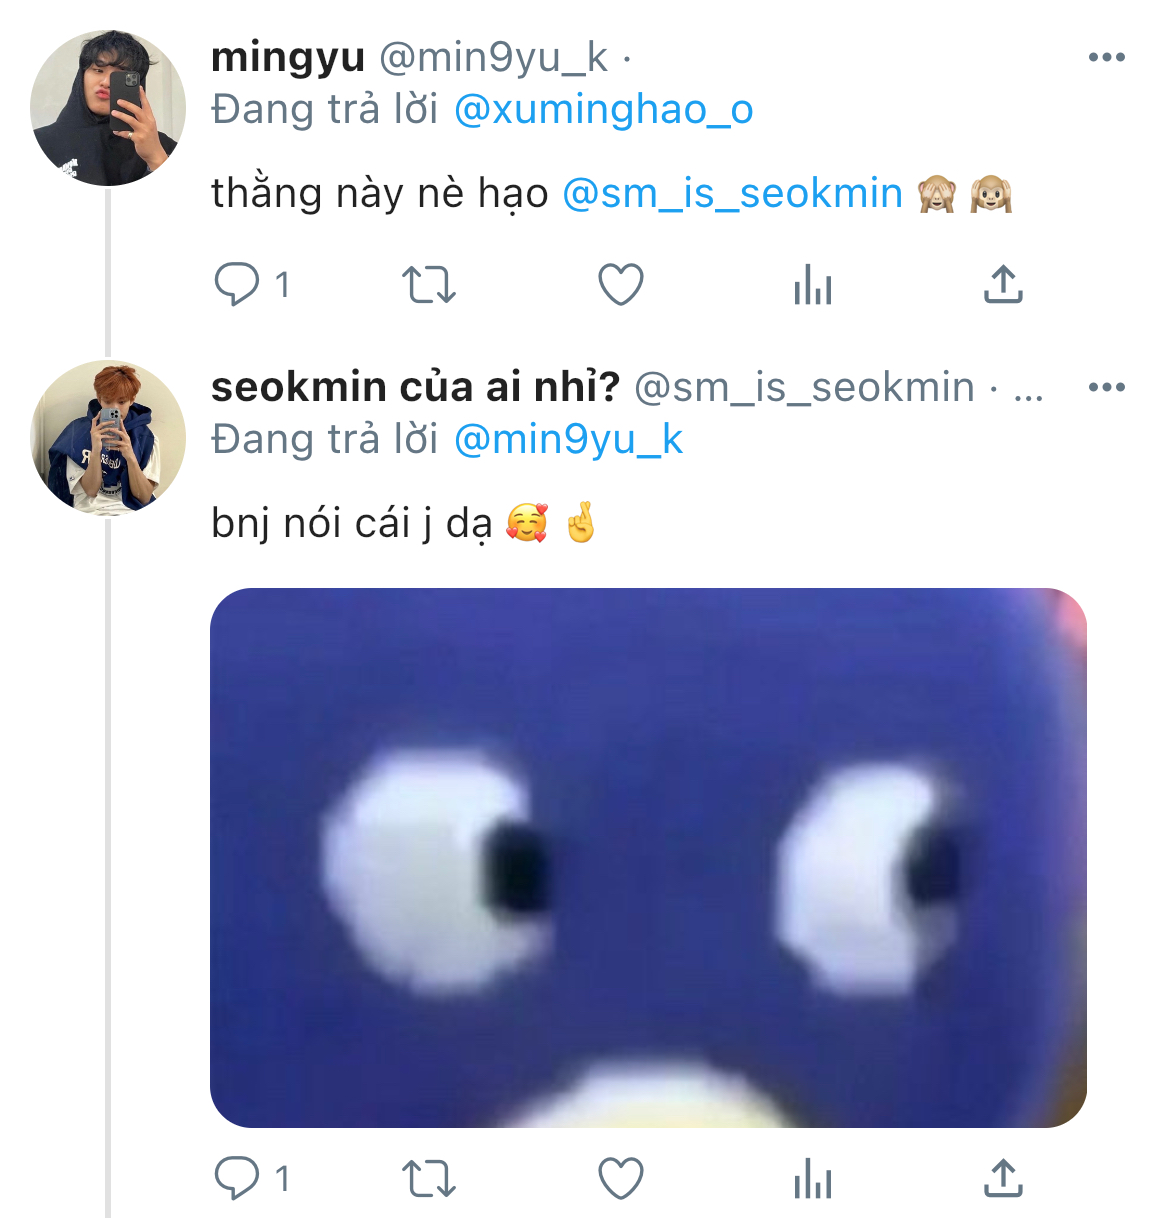Reply to seokmin's tweet

click(237, 1178)
